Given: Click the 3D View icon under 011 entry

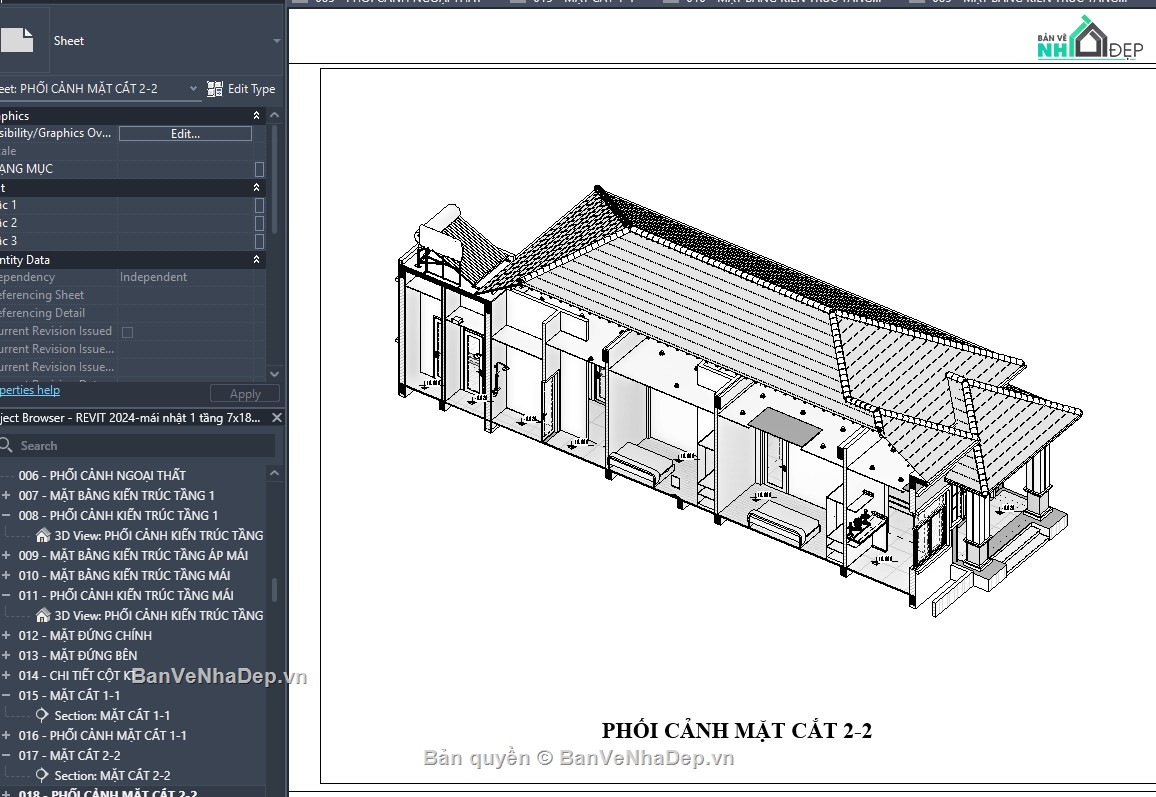Looking at the screenshot, I should point(42,615).
